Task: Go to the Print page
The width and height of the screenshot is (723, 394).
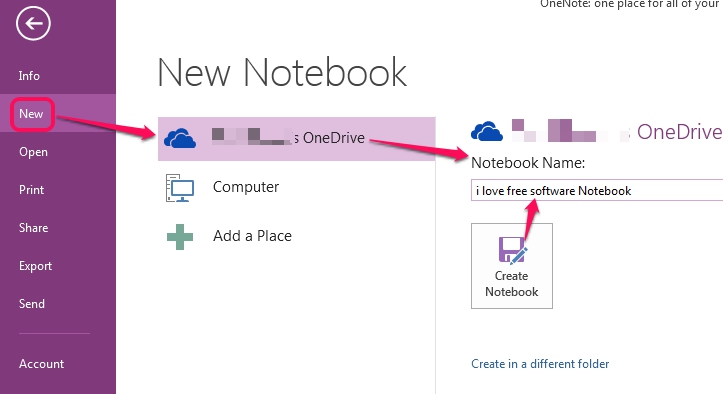Action: (31, 190)
